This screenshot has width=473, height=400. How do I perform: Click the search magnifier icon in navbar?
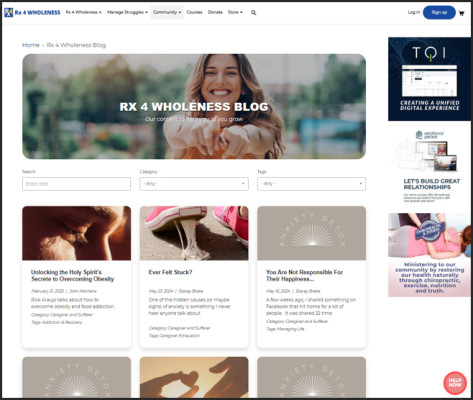point(253,13)
